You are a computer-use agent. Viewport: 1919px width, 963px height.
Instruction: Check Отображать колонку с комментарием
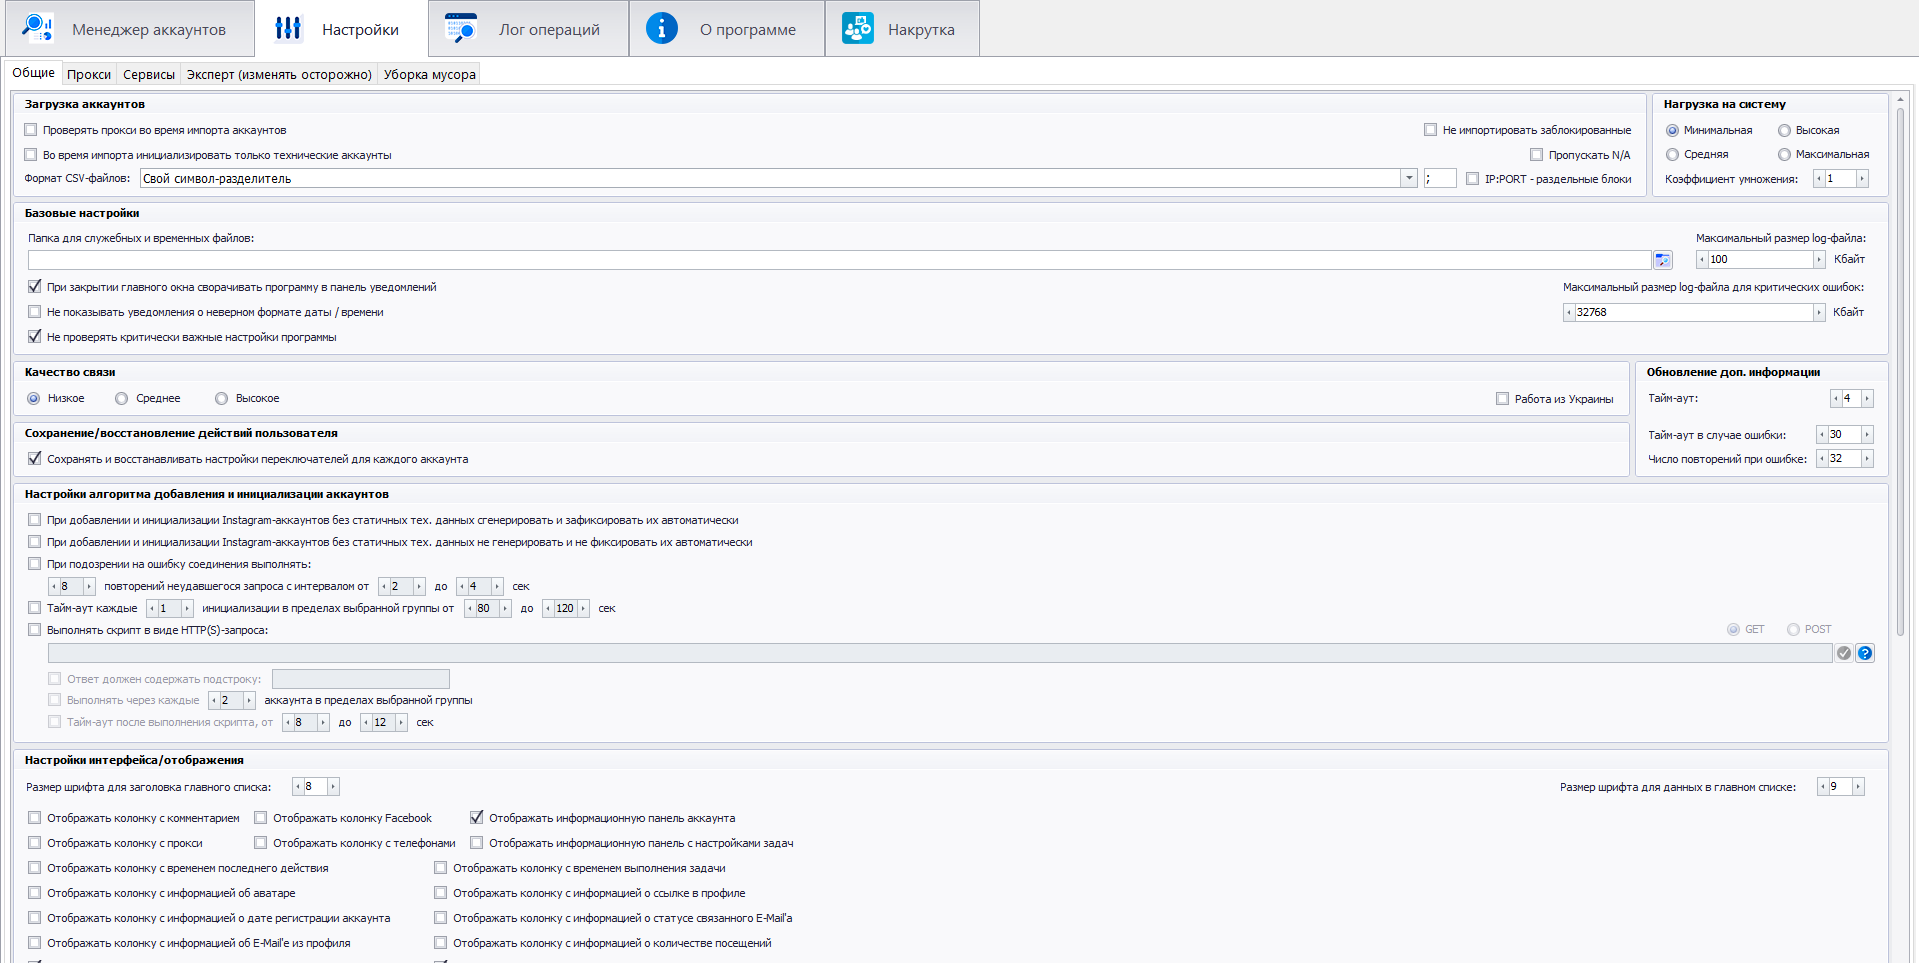tap(35, 818)
